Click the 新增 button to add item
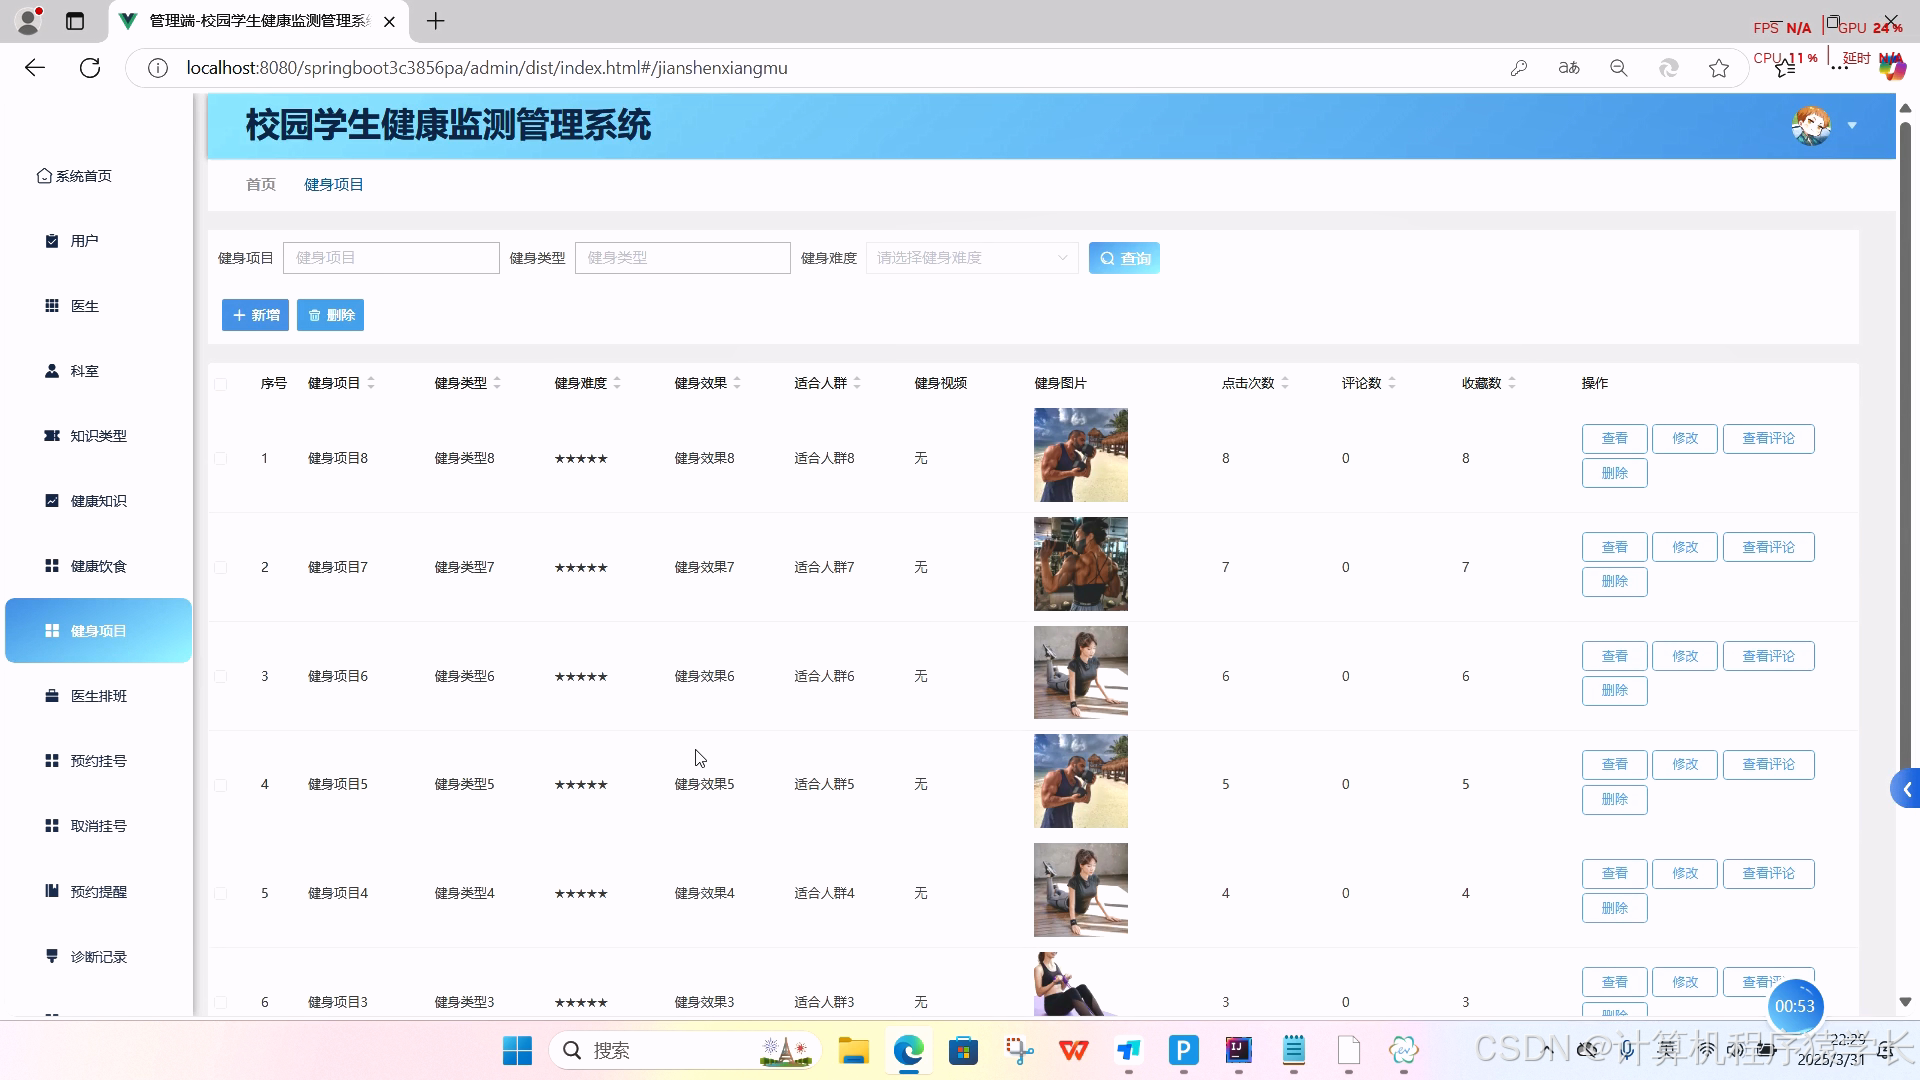Viewport: 1920px width, 1080px height. [x=255, y=314]
